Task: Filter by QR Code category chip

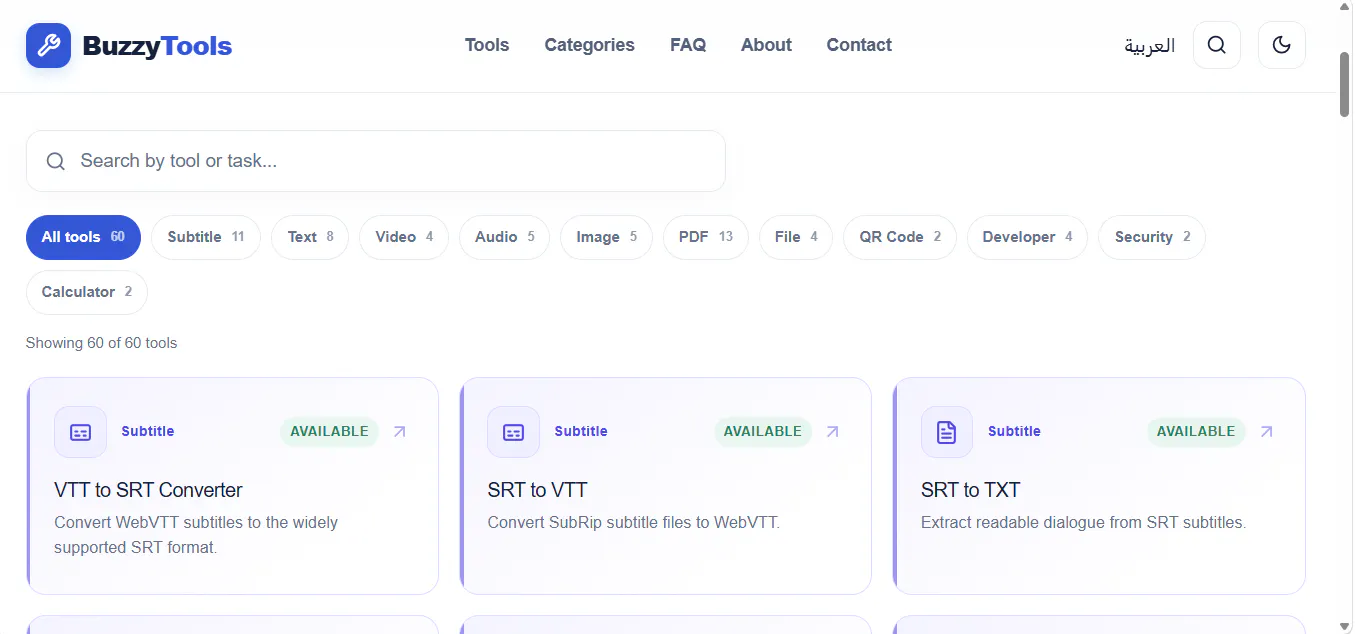Action: tap(900, 237)
